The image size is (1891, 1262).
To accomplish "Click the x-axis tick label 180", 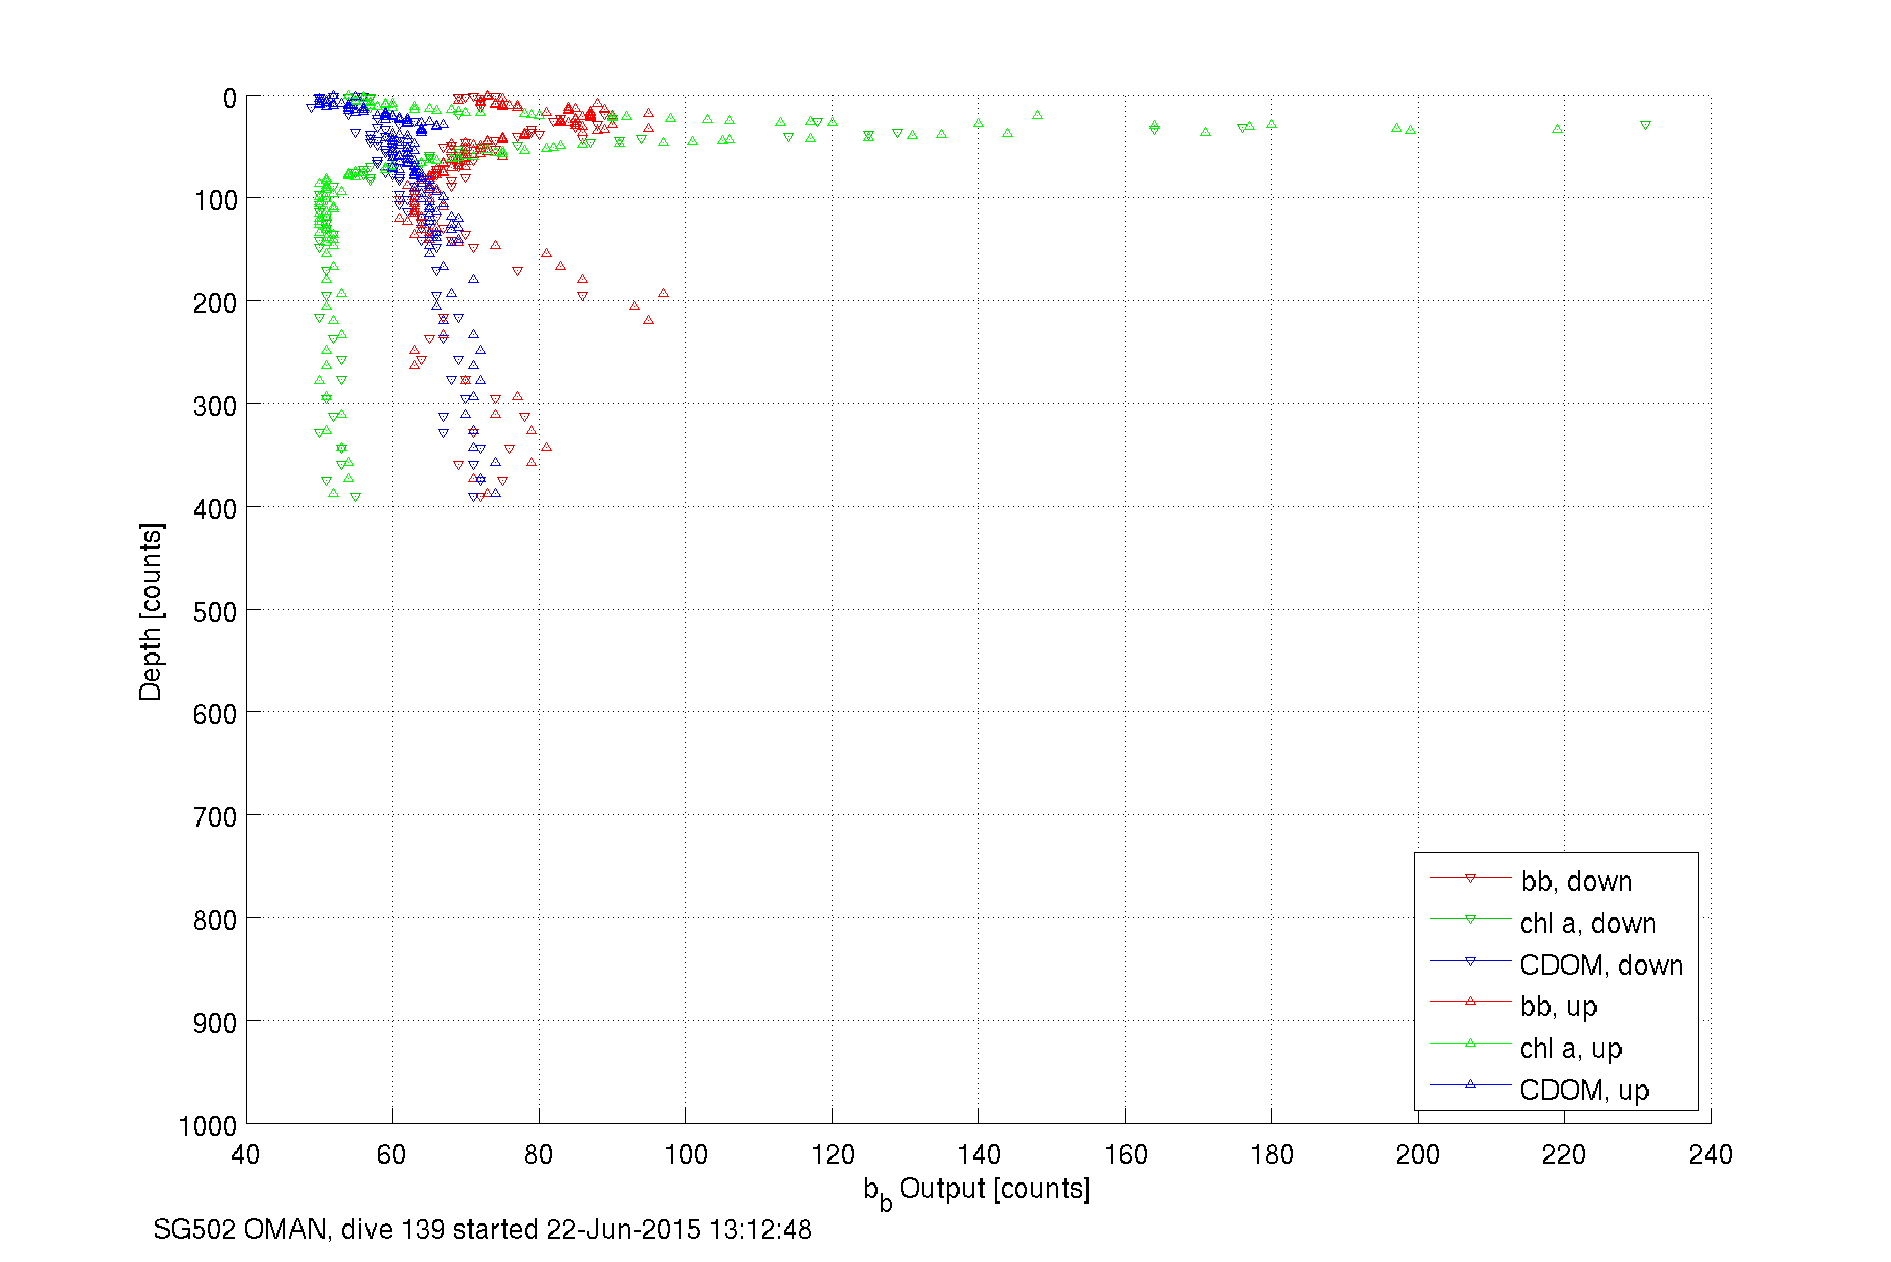I will pyautogui.click(x=1271, y=1155).
